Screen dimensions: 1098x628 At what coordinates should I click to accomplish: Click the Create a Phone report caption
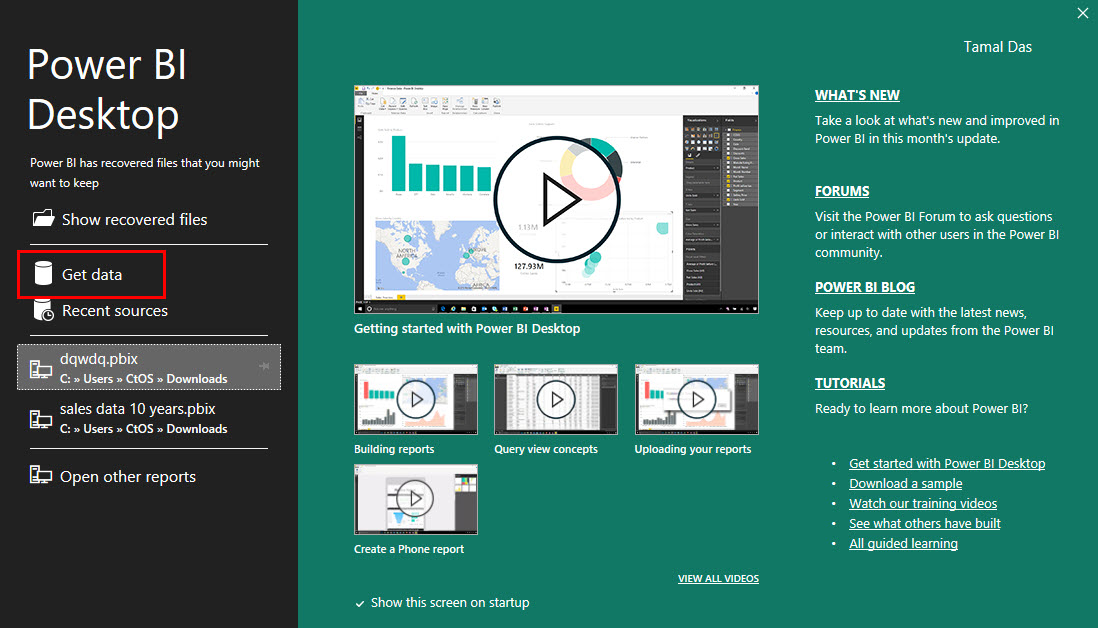click(x=408, y=549)
